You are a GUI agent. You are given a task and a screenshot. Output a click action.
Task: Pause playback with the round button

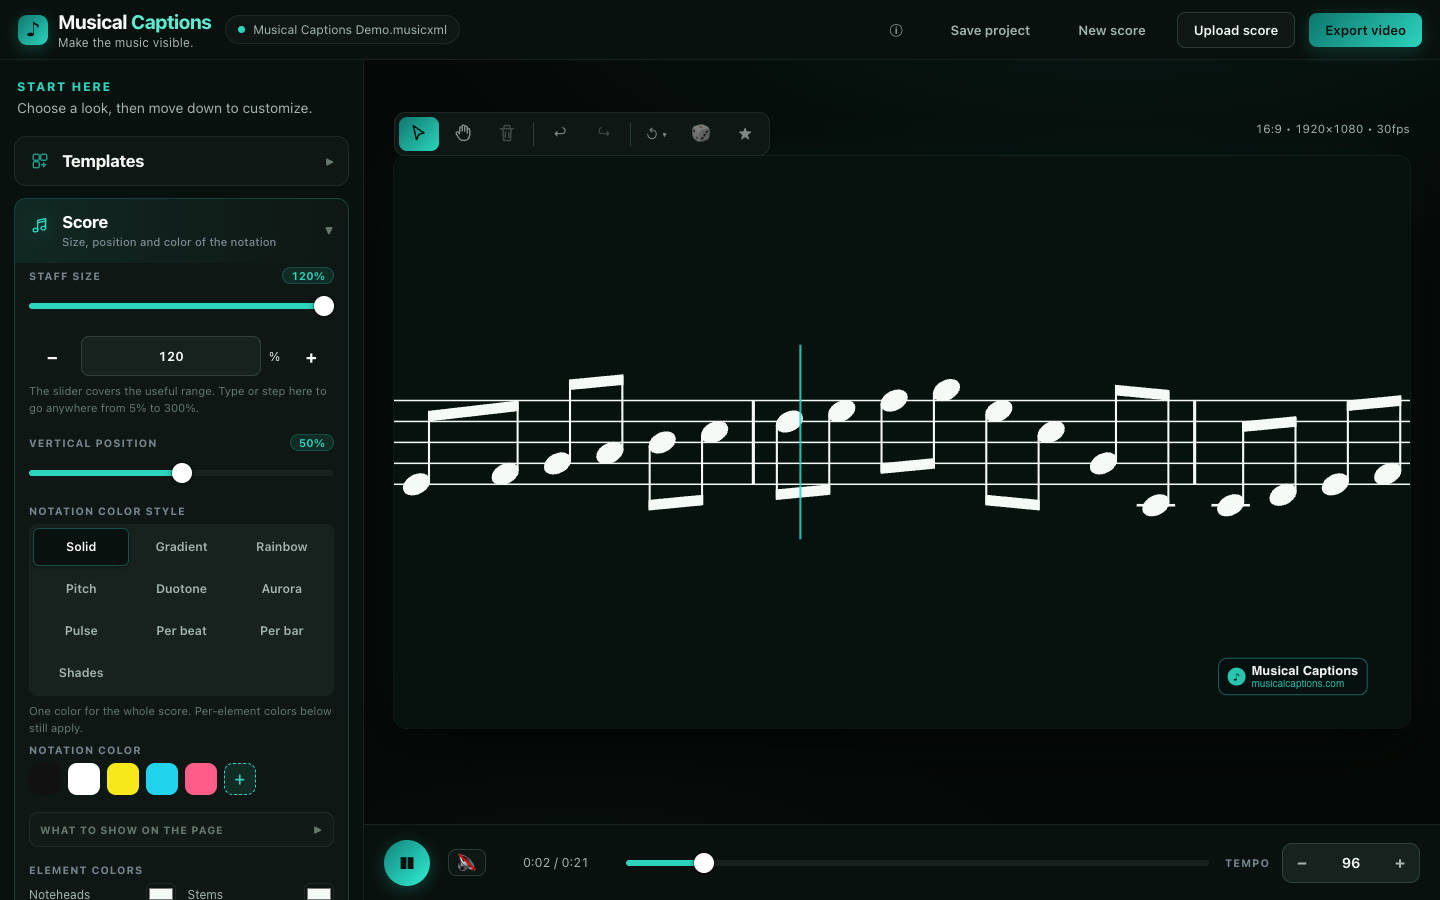407,863
